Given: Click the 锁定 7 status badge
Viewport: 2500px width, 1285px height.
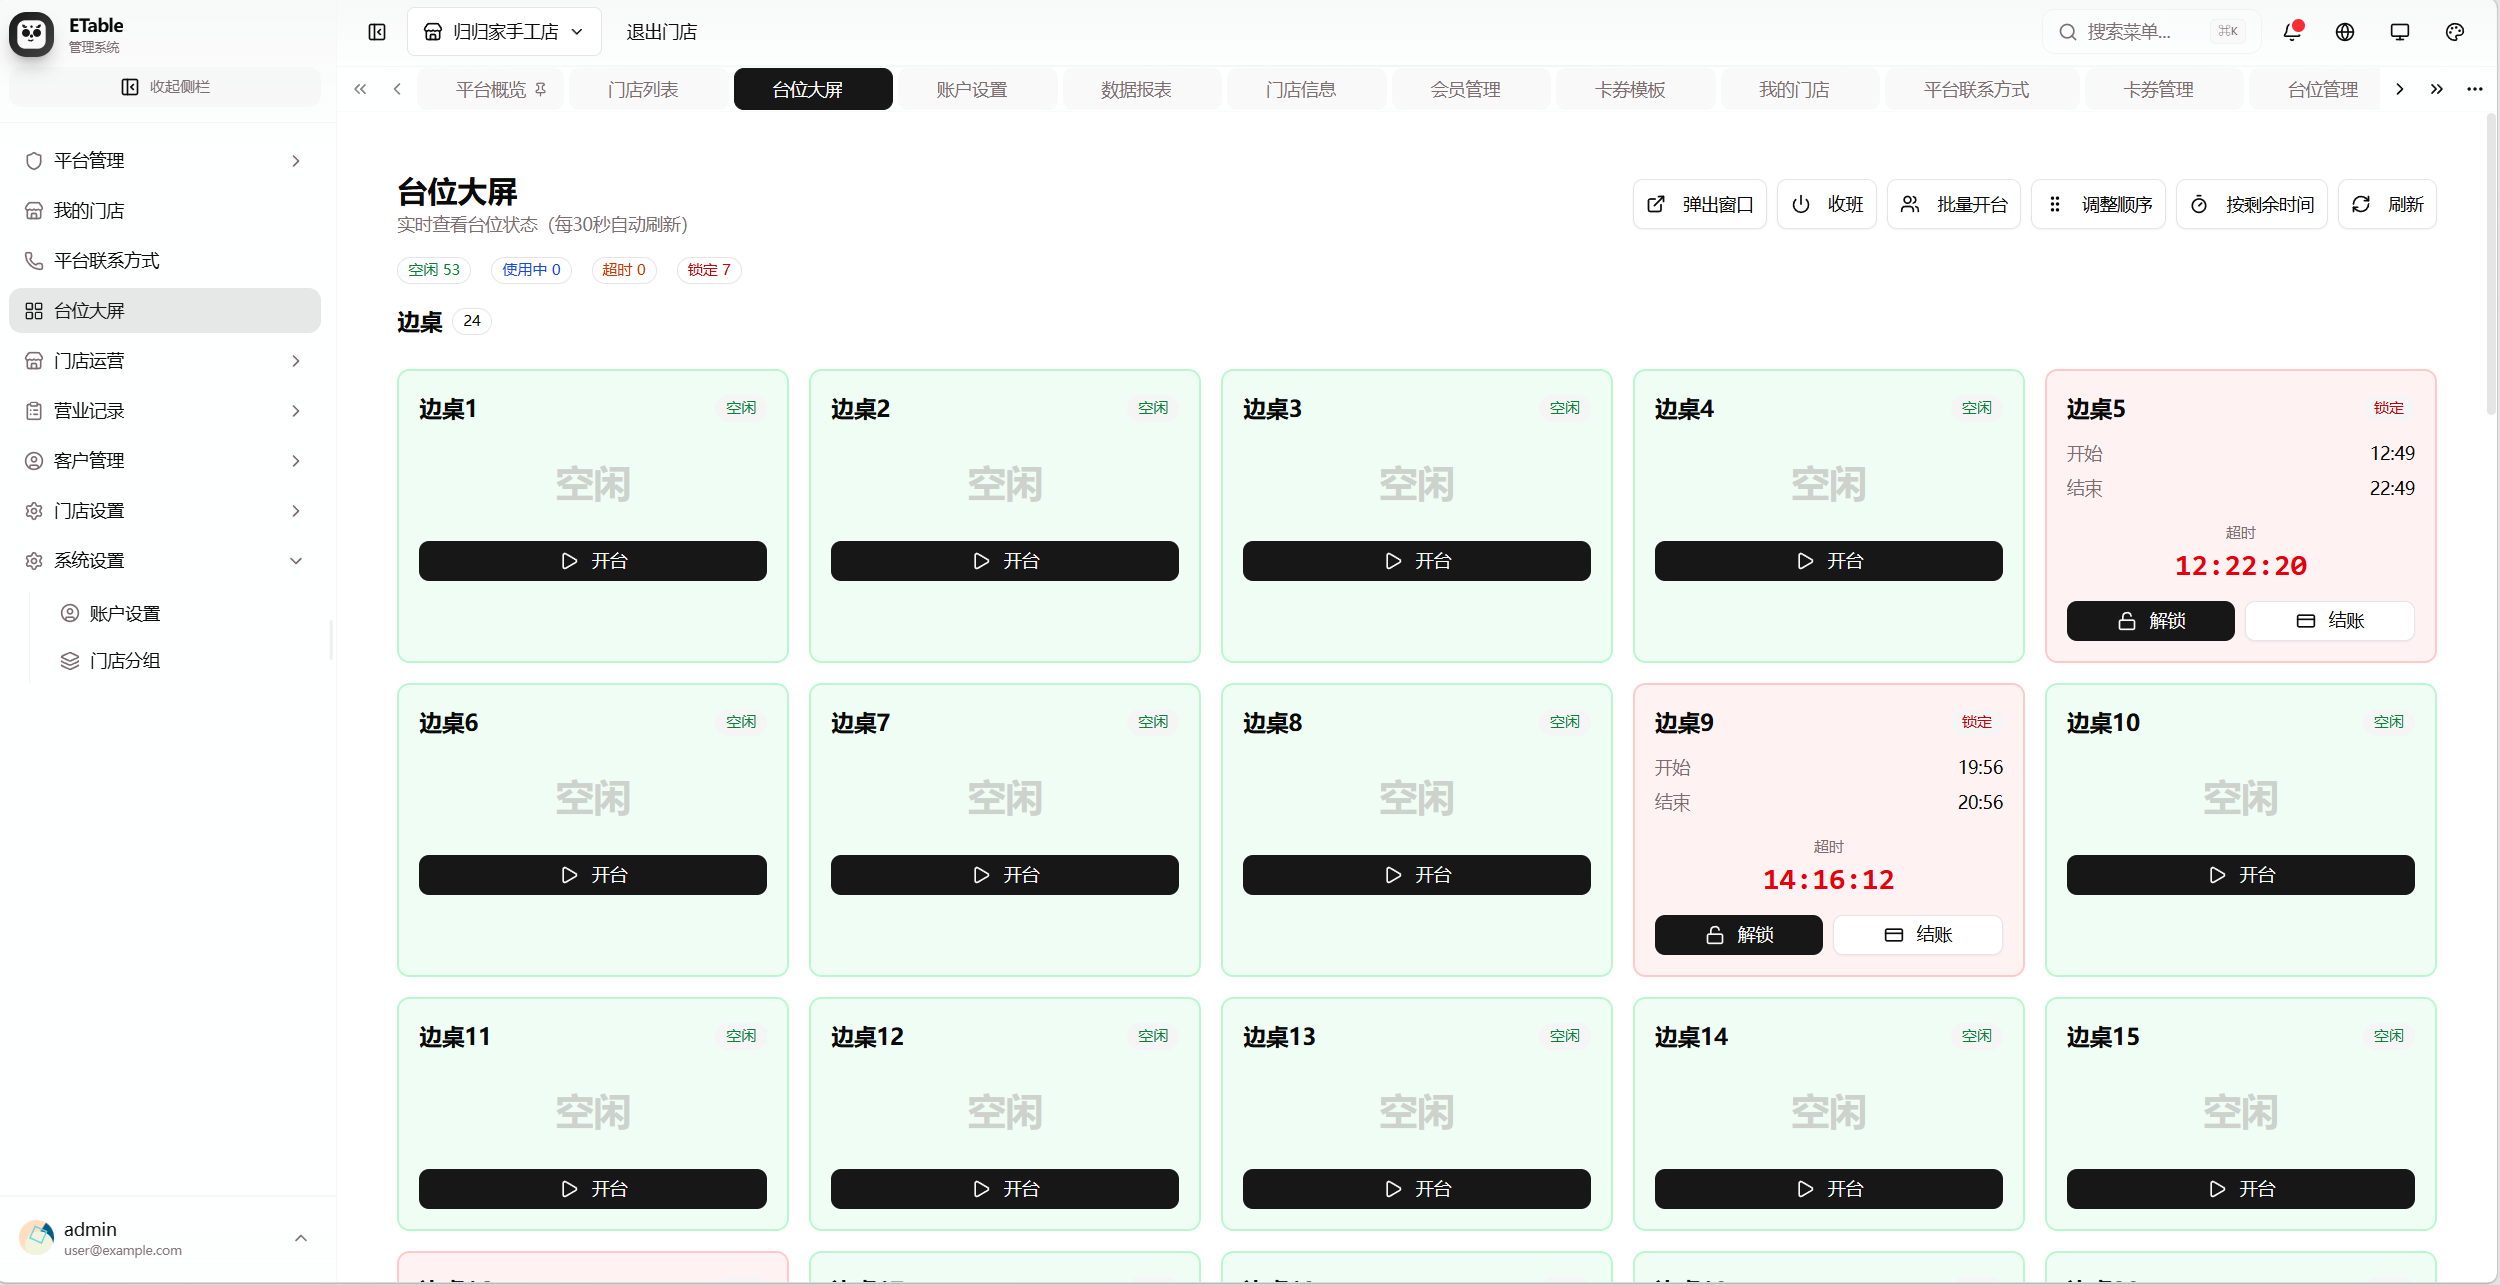Looking at the screenshot, I should (709, 270).
